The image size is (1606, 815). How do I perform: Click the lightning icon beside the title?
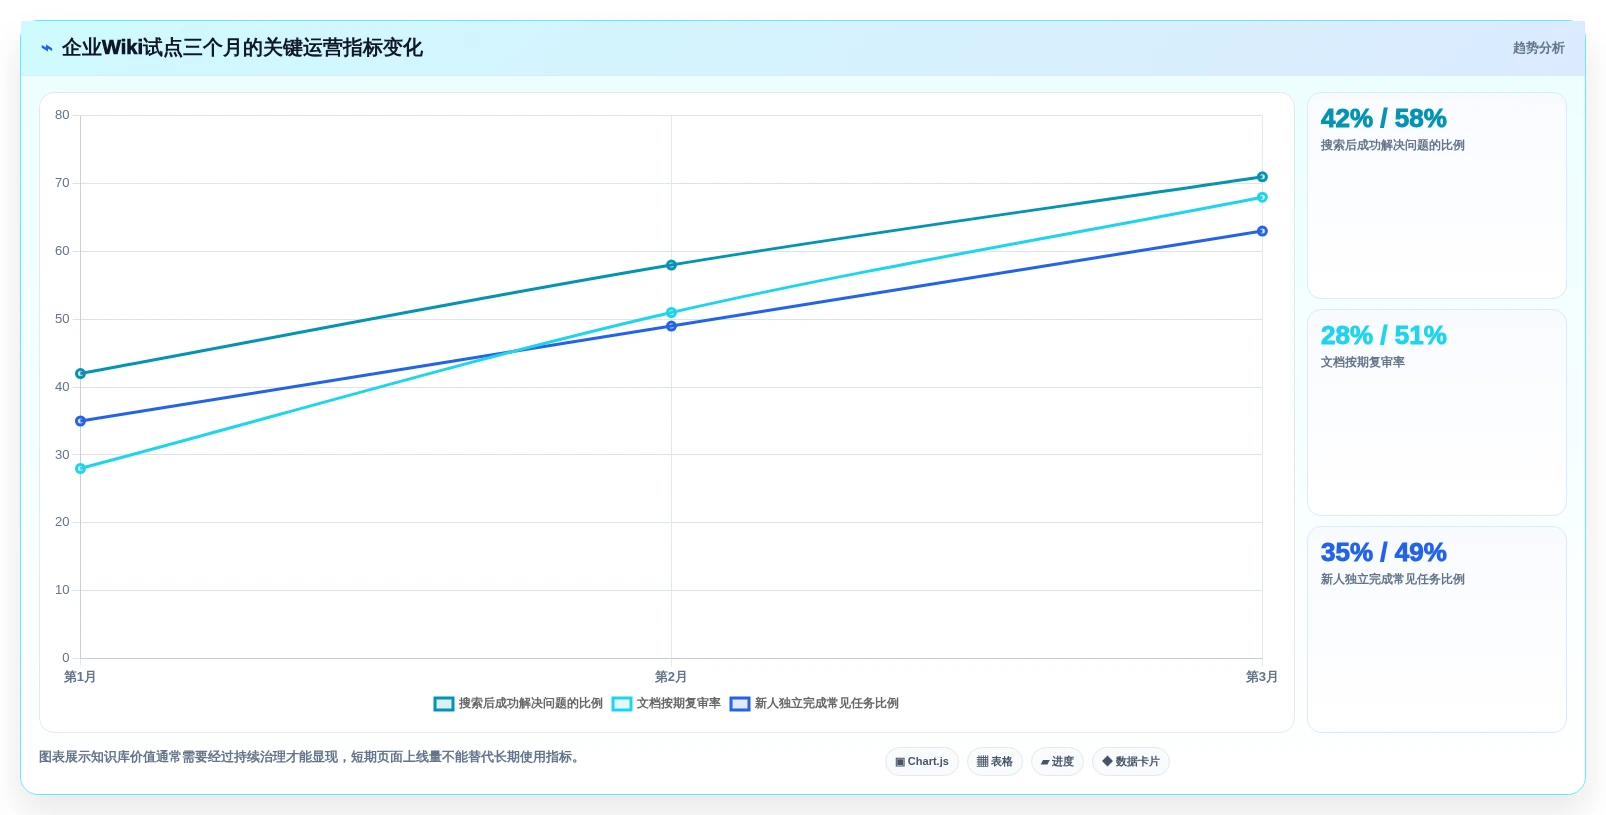click(47, 48)
